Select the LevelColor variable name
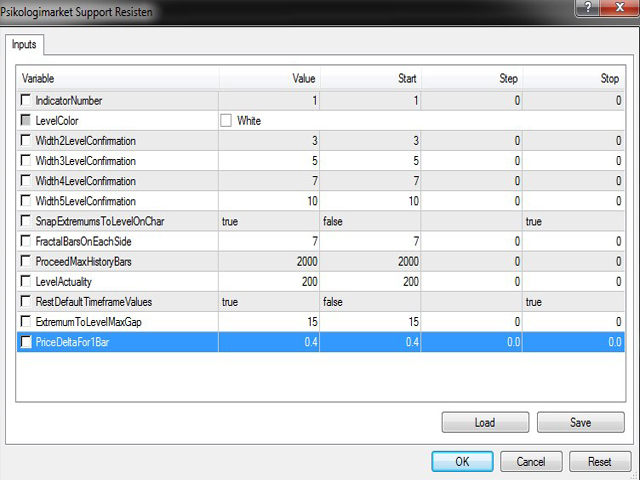Viewport: 640px width, 480px height. pos(57,120)
